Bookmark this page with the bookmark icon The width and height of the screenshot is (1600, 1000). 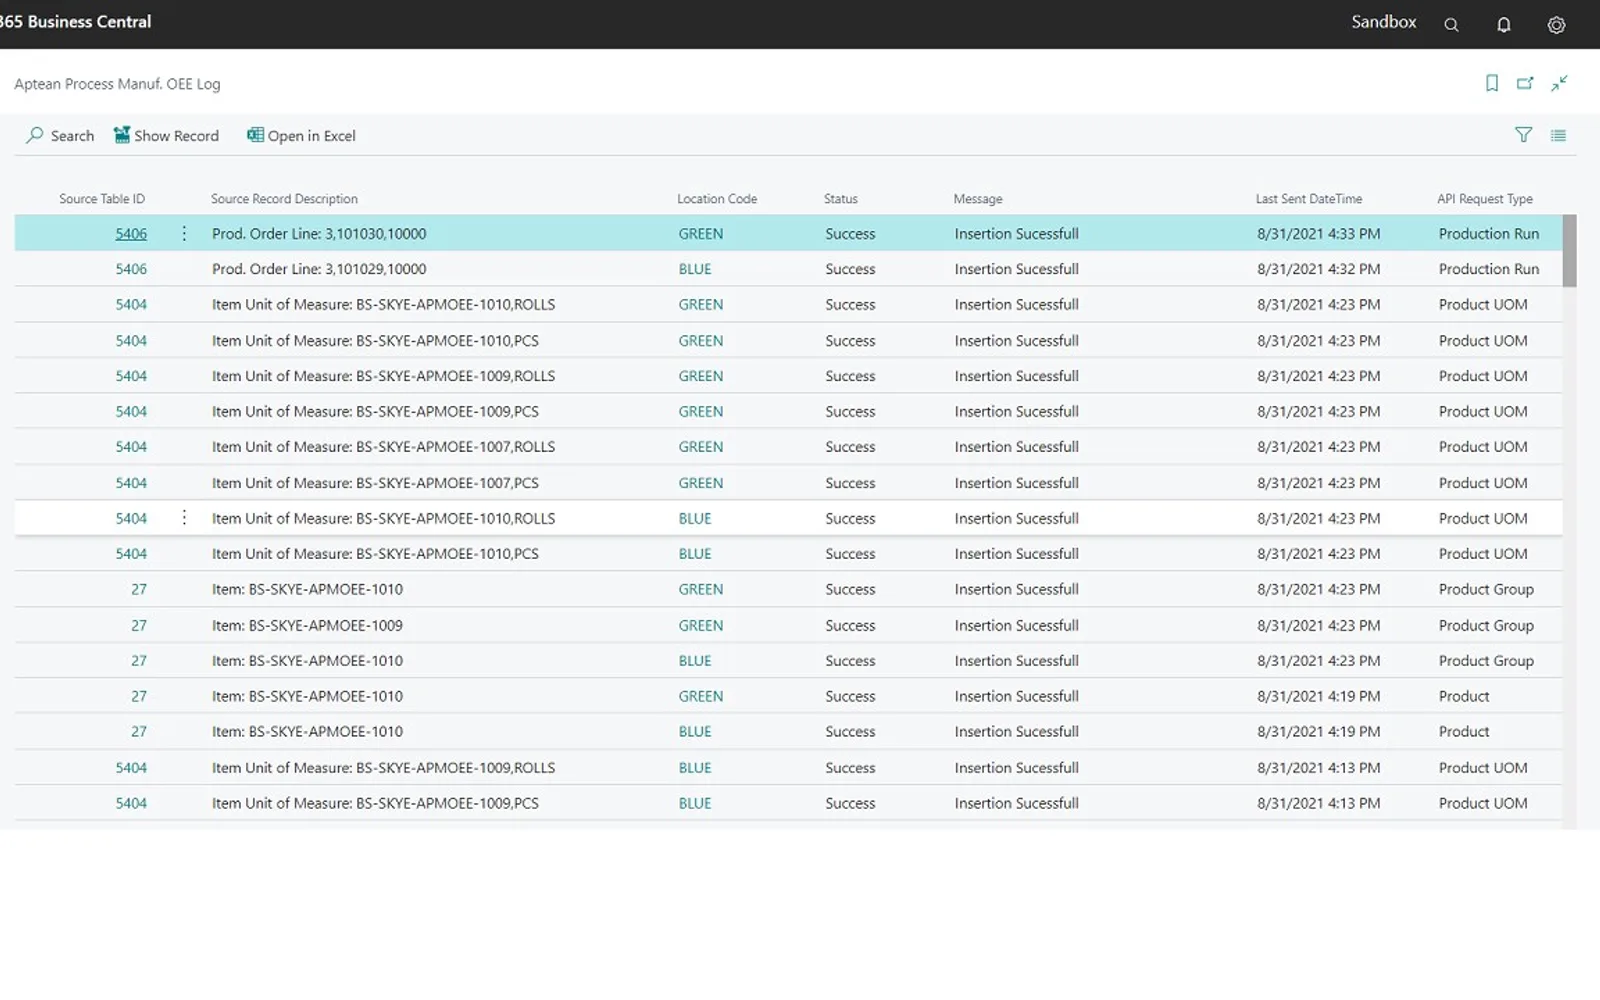point(1492,83)
